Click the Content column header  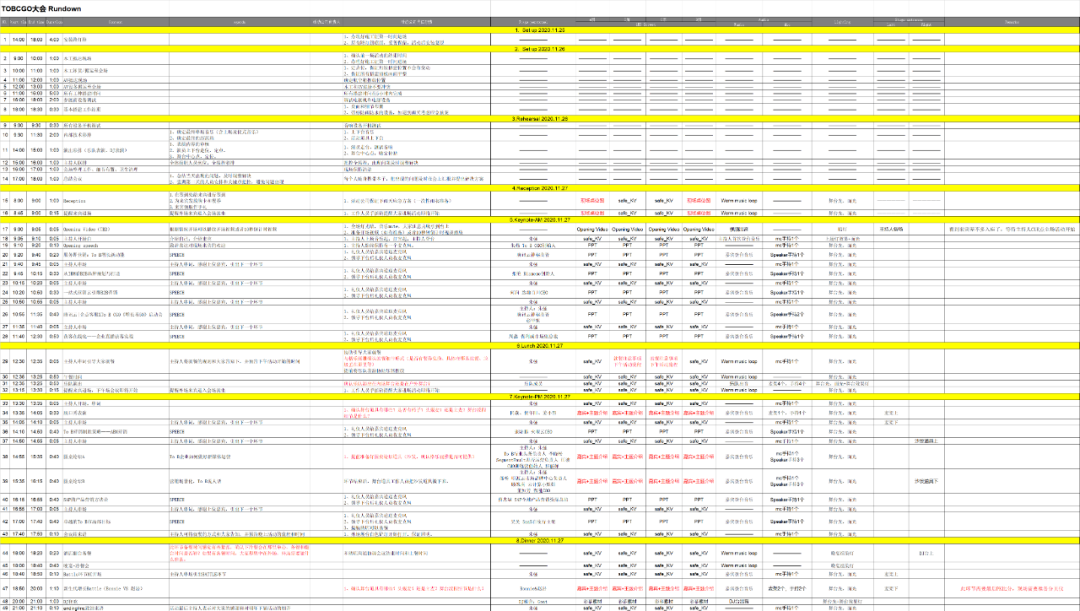(x=116, y=21)
